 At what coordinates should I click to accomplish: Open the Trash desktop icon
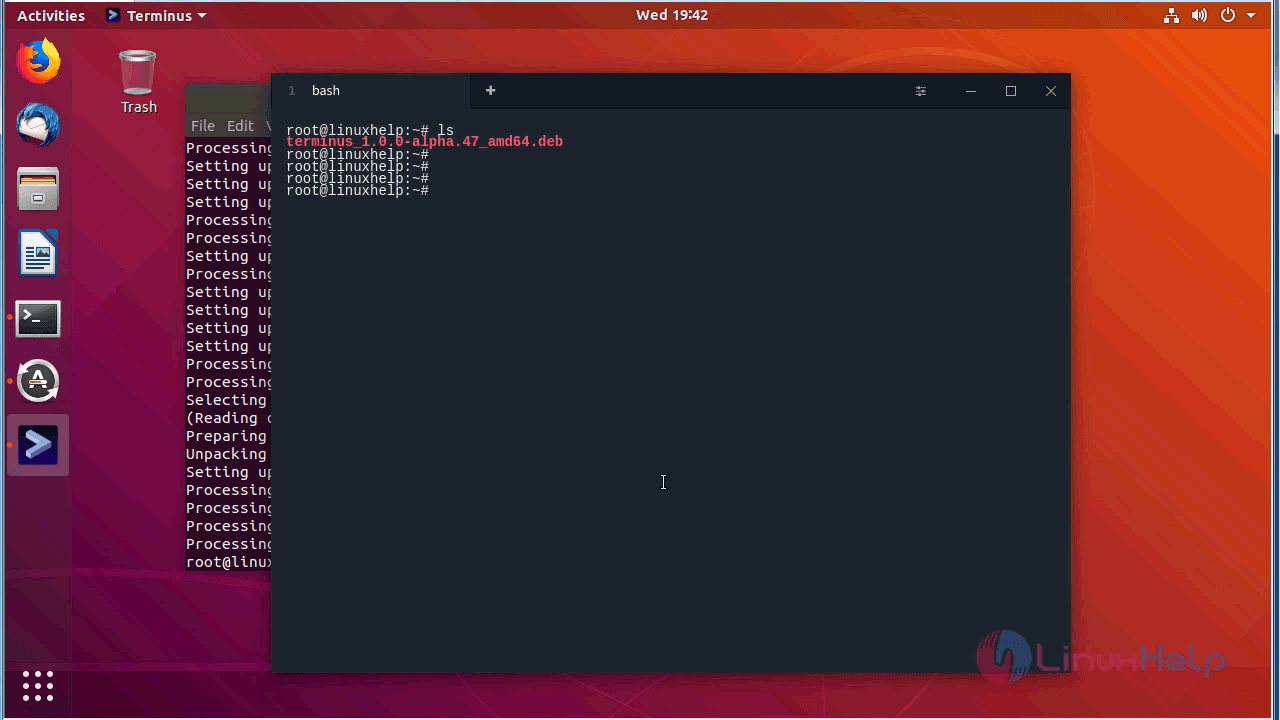[138, 82]
